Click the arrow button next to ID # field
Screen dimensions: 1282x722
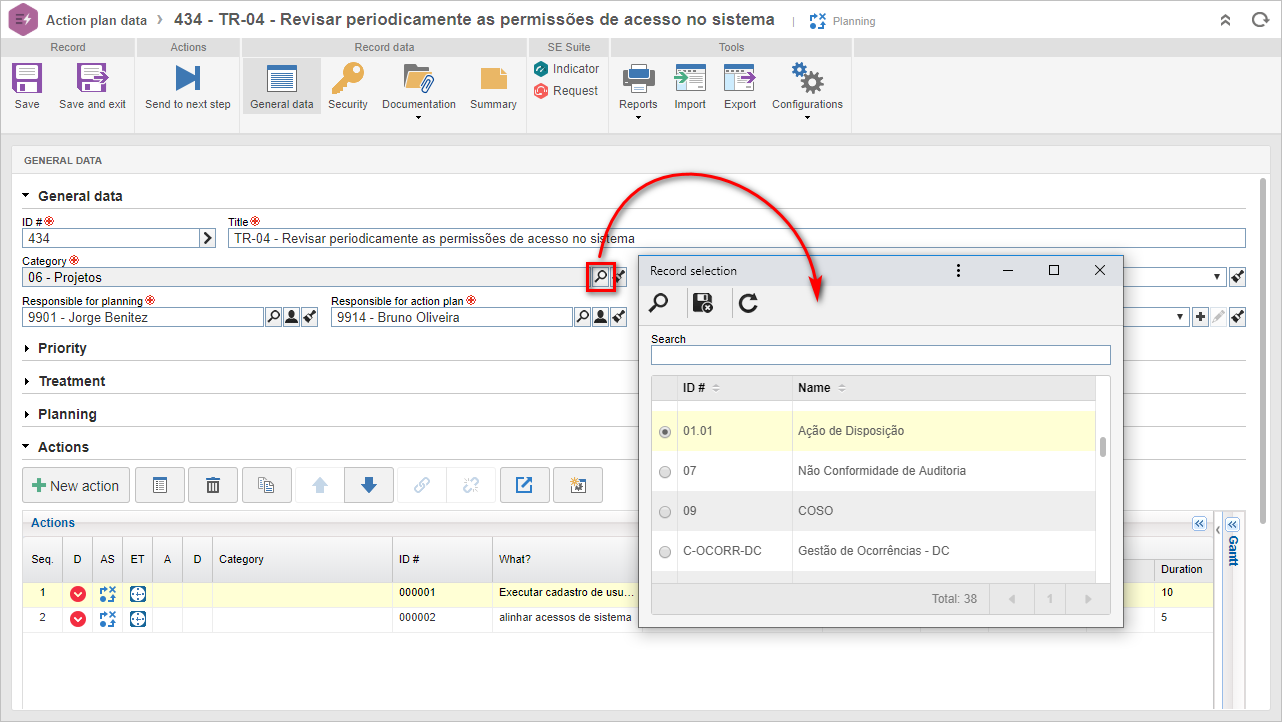point(208,238)
